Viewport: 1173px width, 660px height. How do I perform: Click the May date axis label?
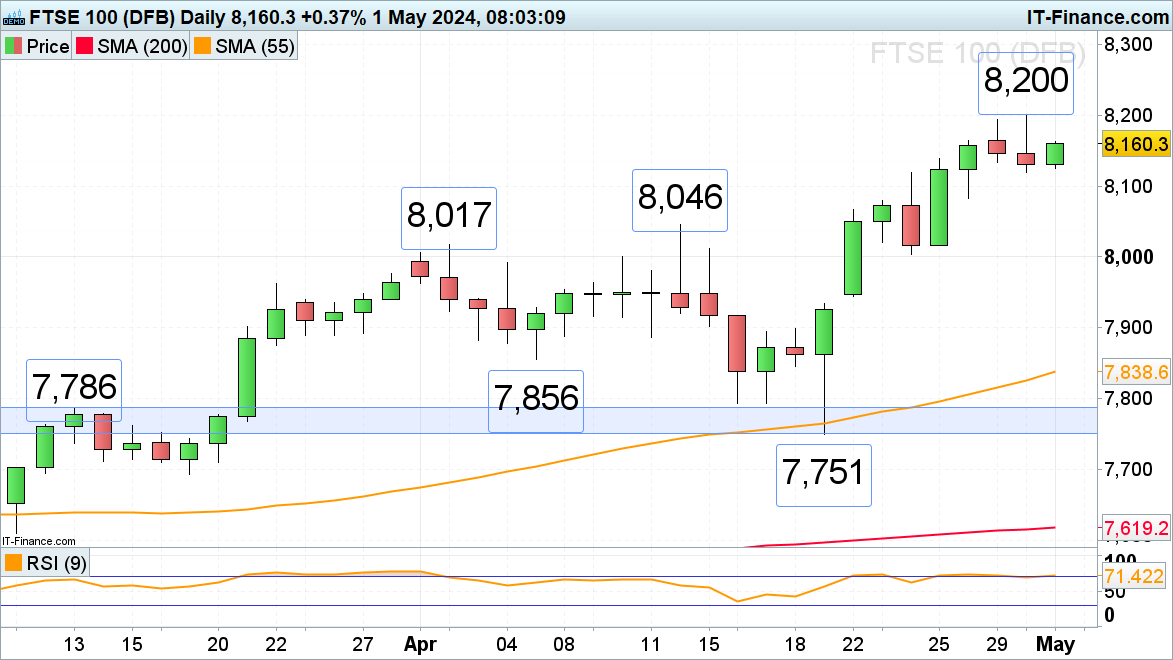[x=1055, y=644]
